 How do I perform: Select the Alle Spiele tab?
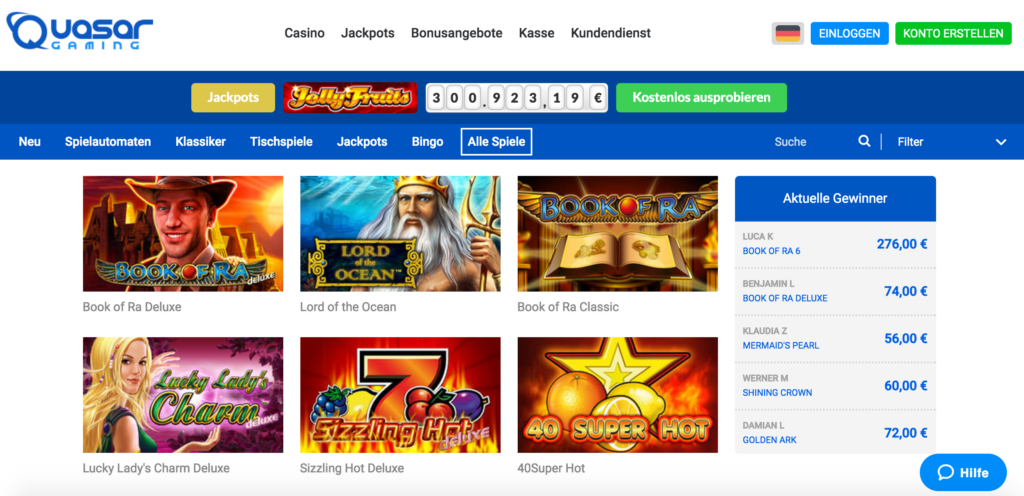(x=496, y=142)
